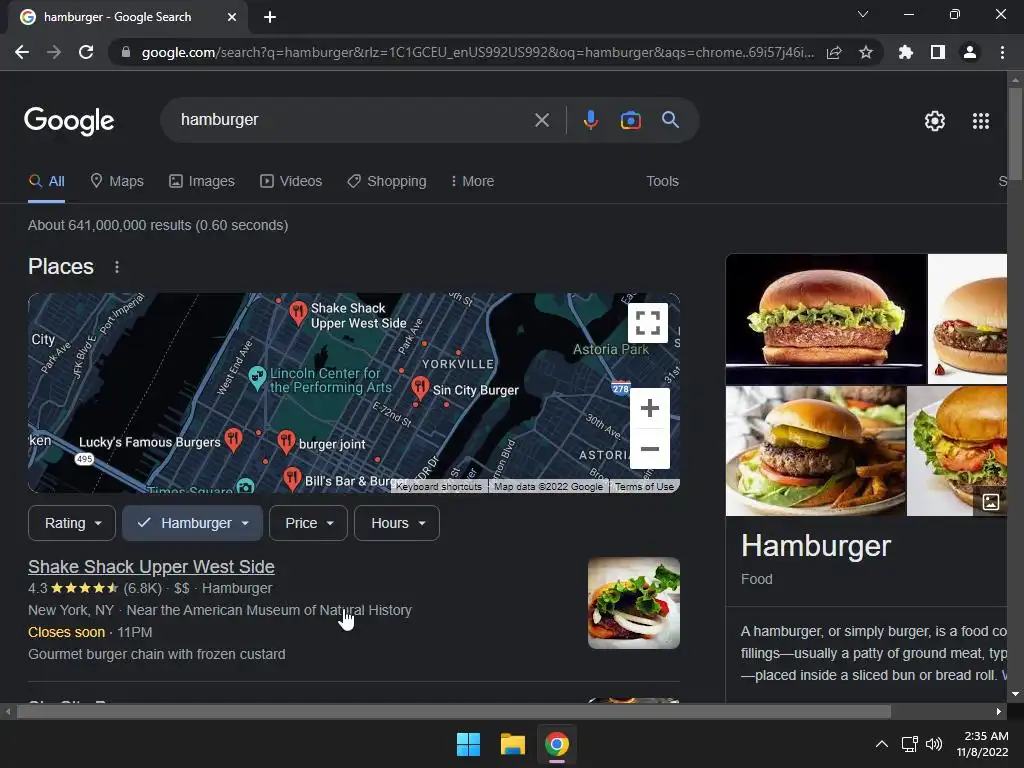The height and width of the screenshot is (768, 1024).
Task: Click the burger joint map pin
Action: tap(285, 441)
